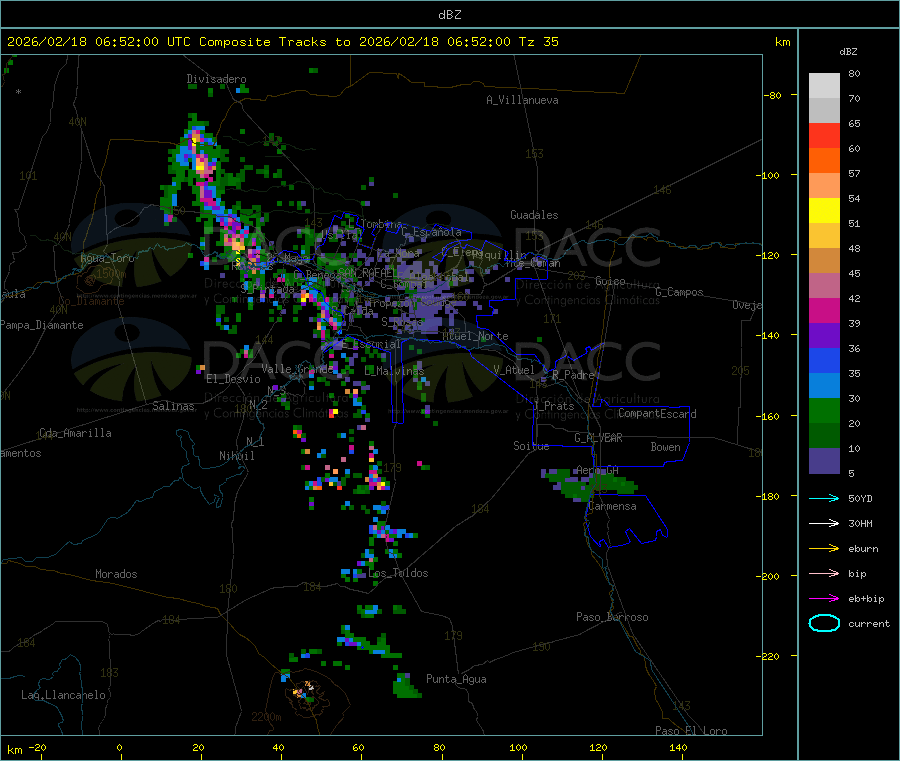Click the magenta eb+bip arrow in legend

pyautogui.click(x=824, y=599)
